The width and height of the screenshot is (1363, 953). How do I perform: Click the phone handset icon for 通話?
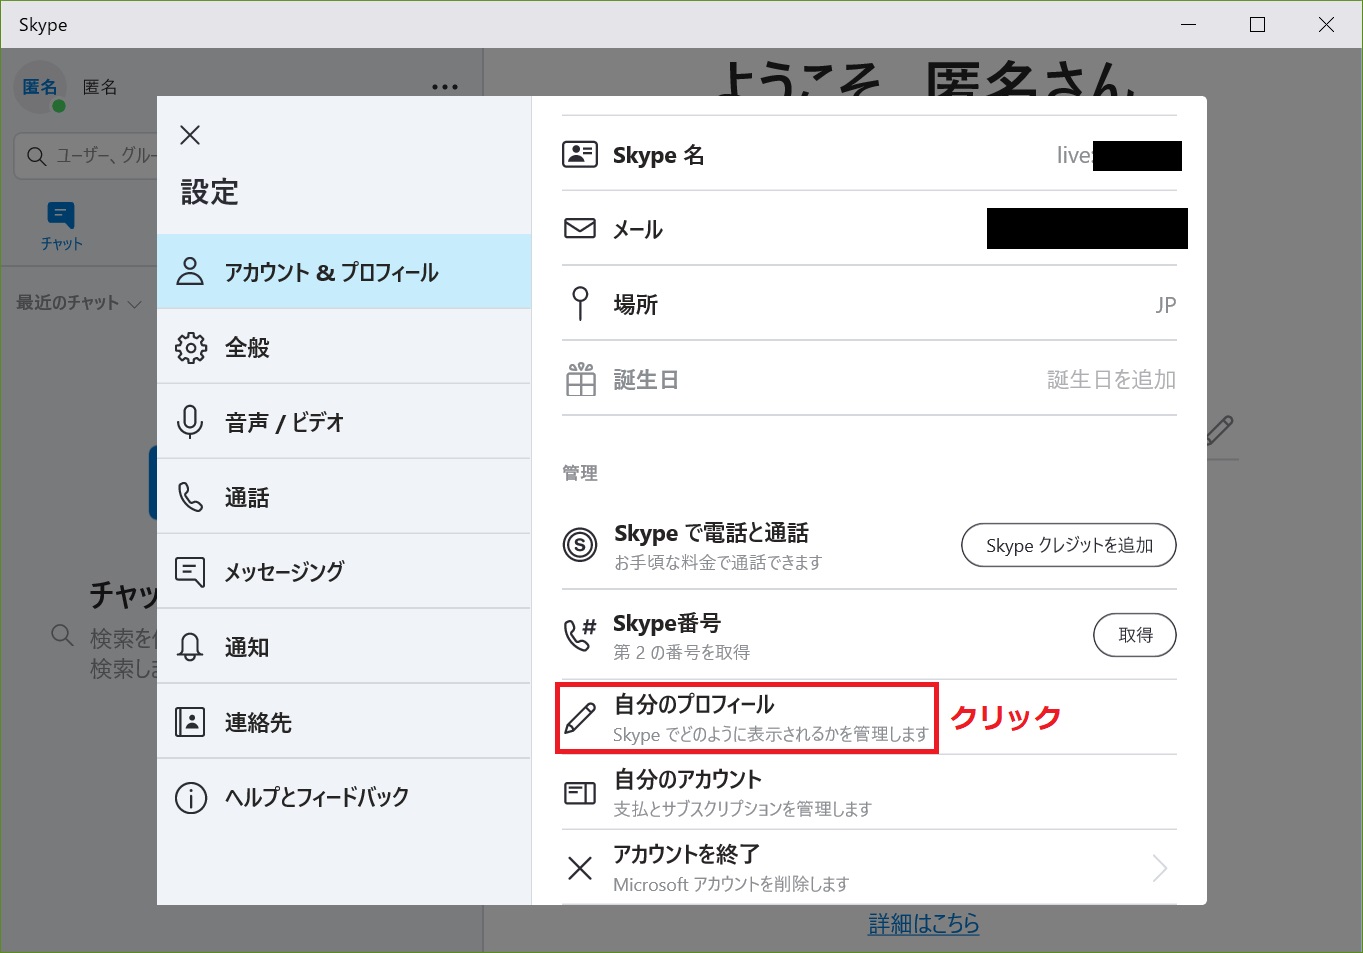click(x=190, y=497)
